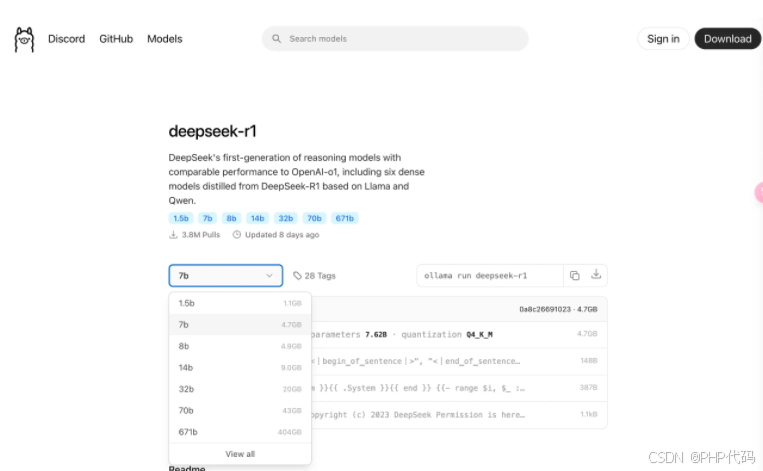Select the 671b blue size tag
763x471 pixels.
pos(345,218)
